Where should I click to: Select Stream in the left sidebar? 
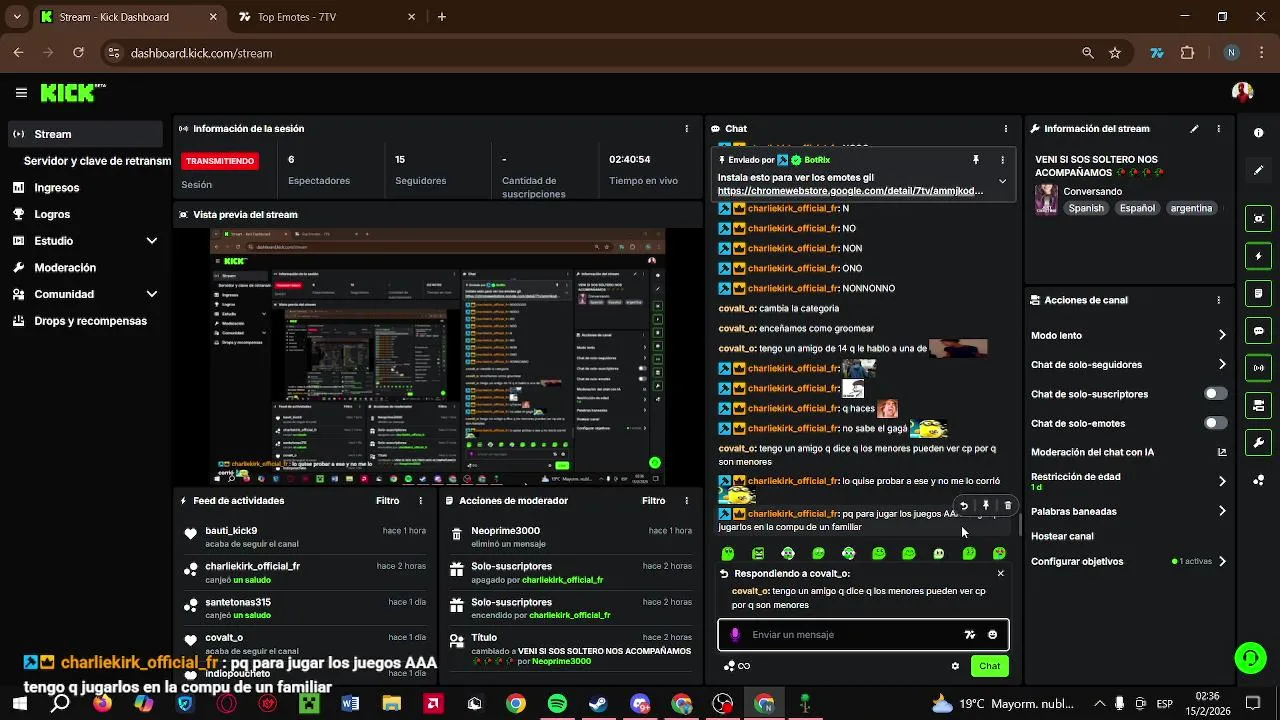(x=86, y=134)
